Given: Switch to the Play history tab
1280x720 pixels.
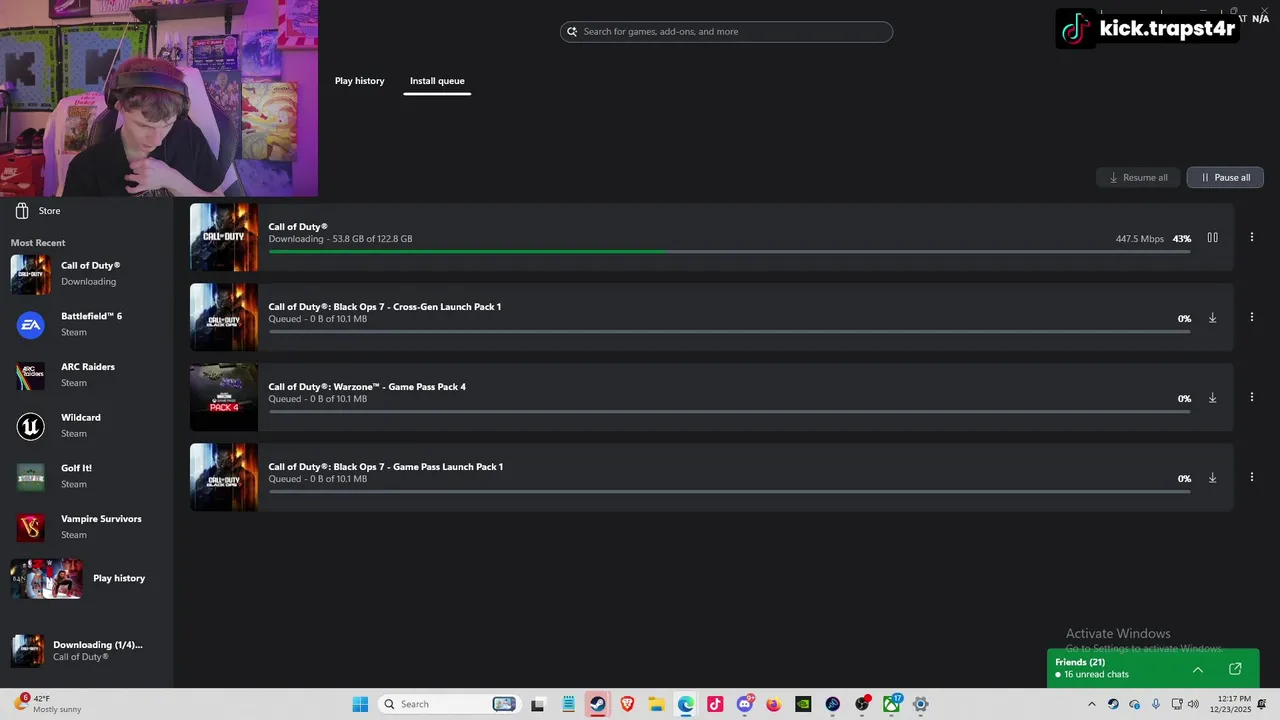Looking at the screenshot, I should click(359, 81).
